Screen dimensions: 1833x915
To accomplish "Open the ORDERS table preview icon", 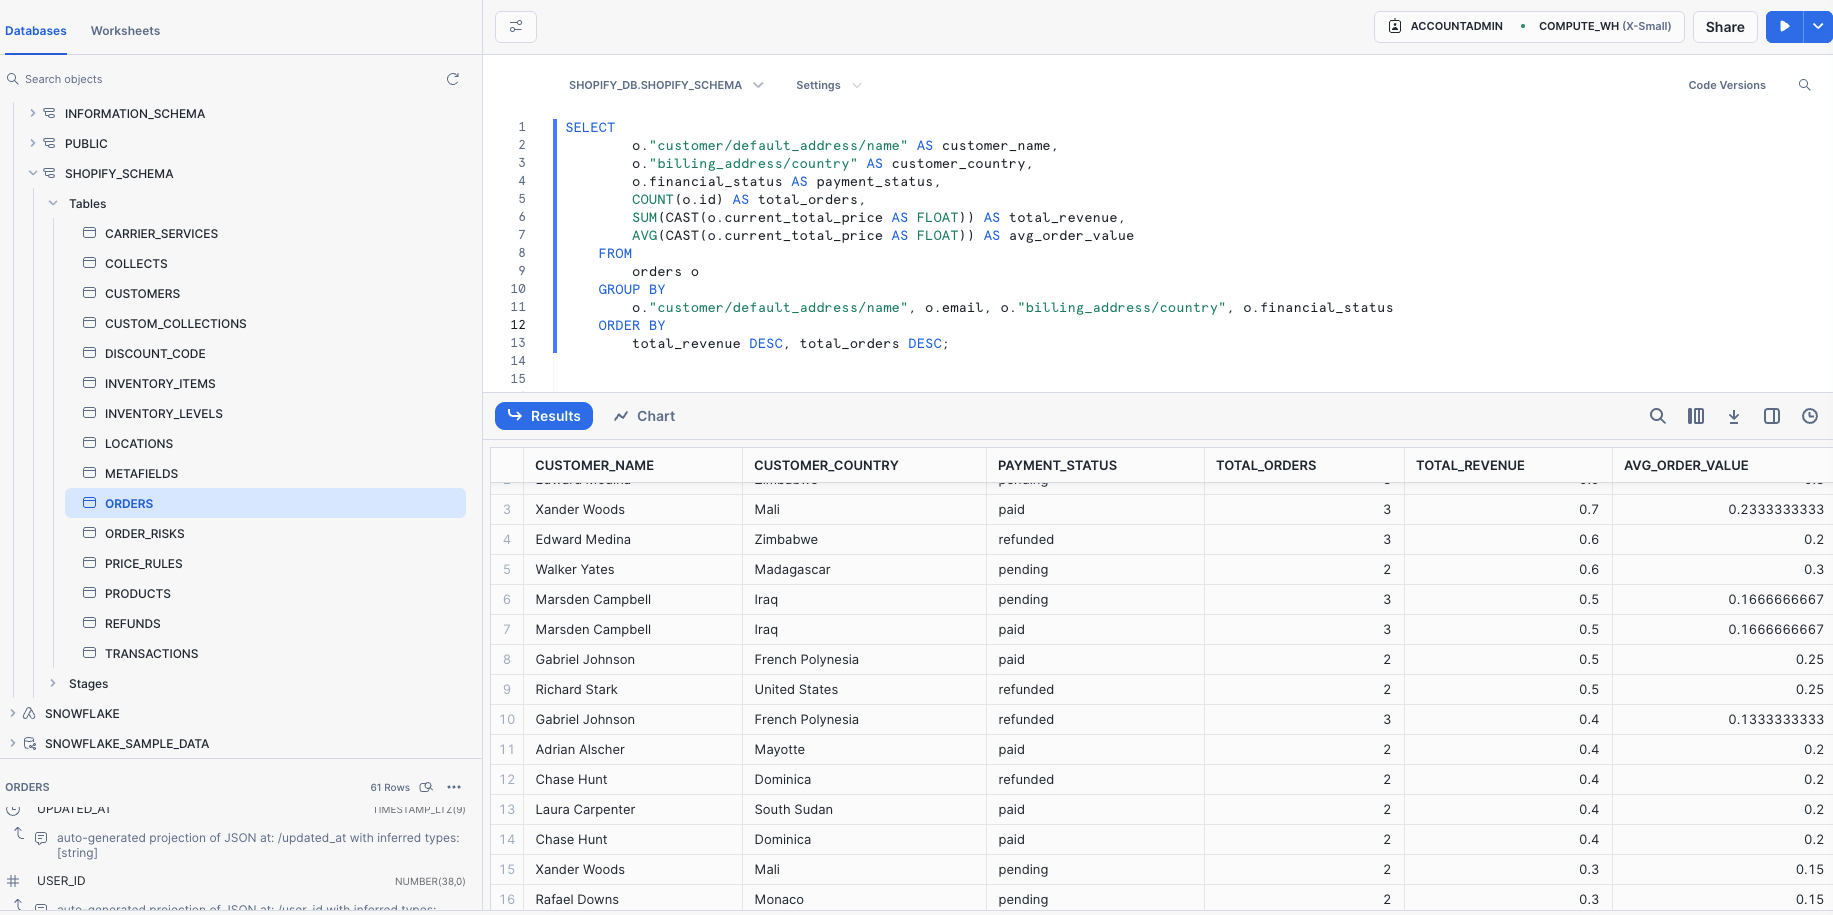I will tap(426, 787).
